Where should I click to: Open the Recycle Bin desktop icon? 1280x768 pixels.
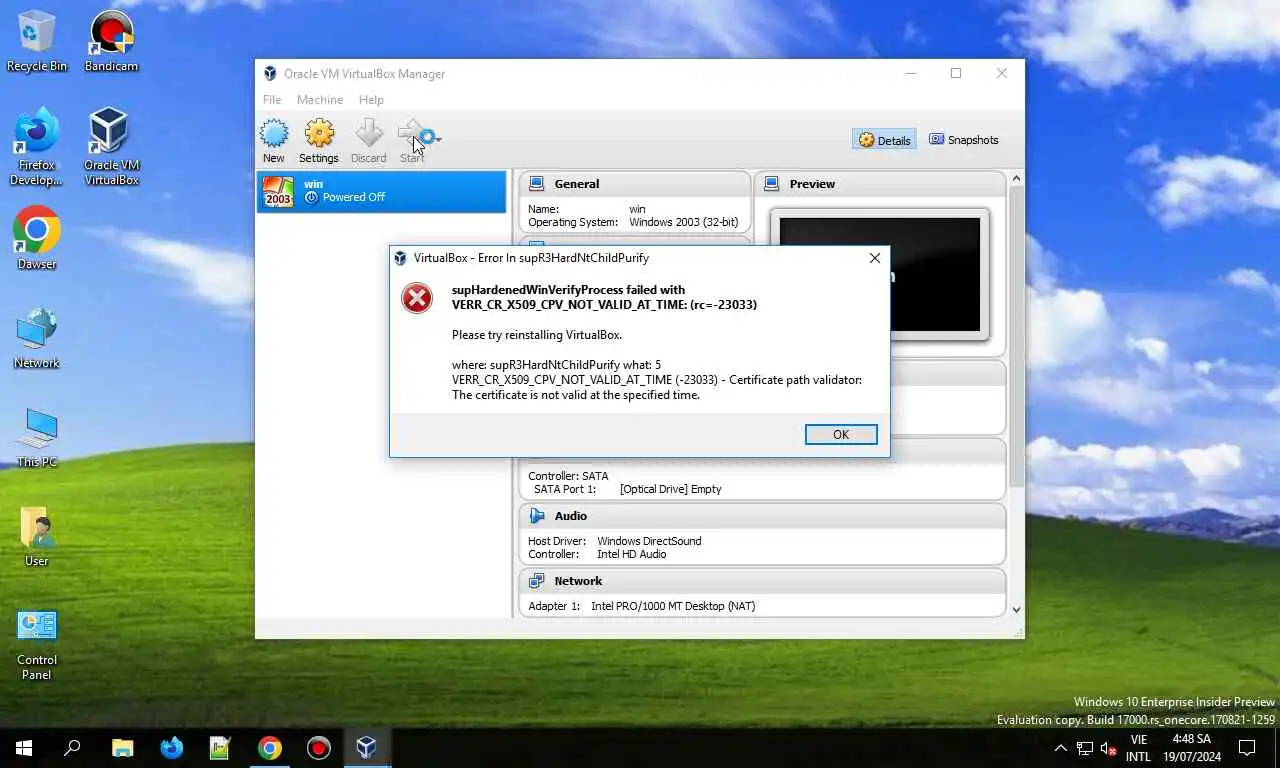[37, 41]
